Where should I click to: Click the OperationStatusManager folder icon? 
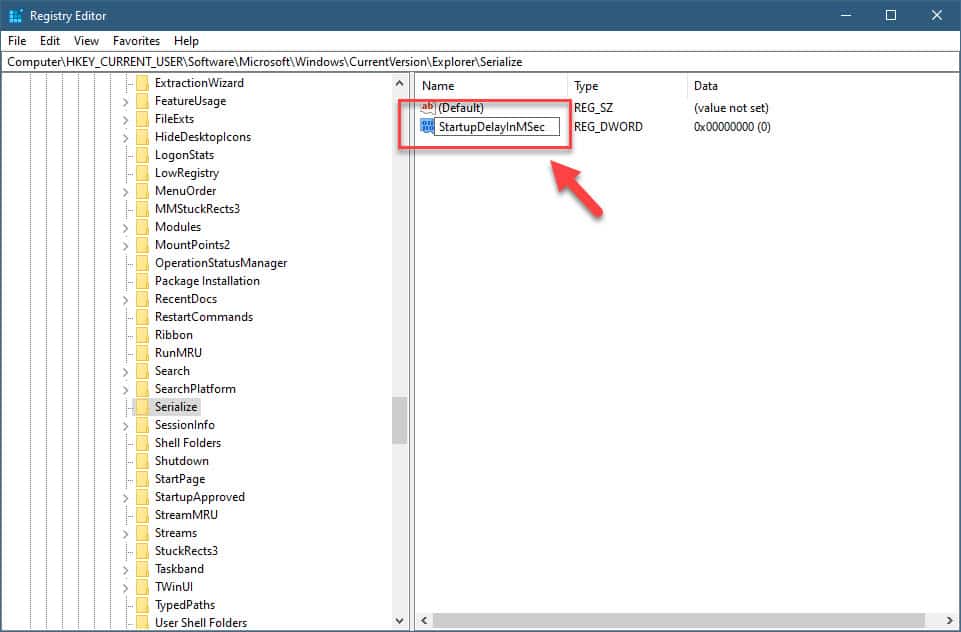point(142,262)
